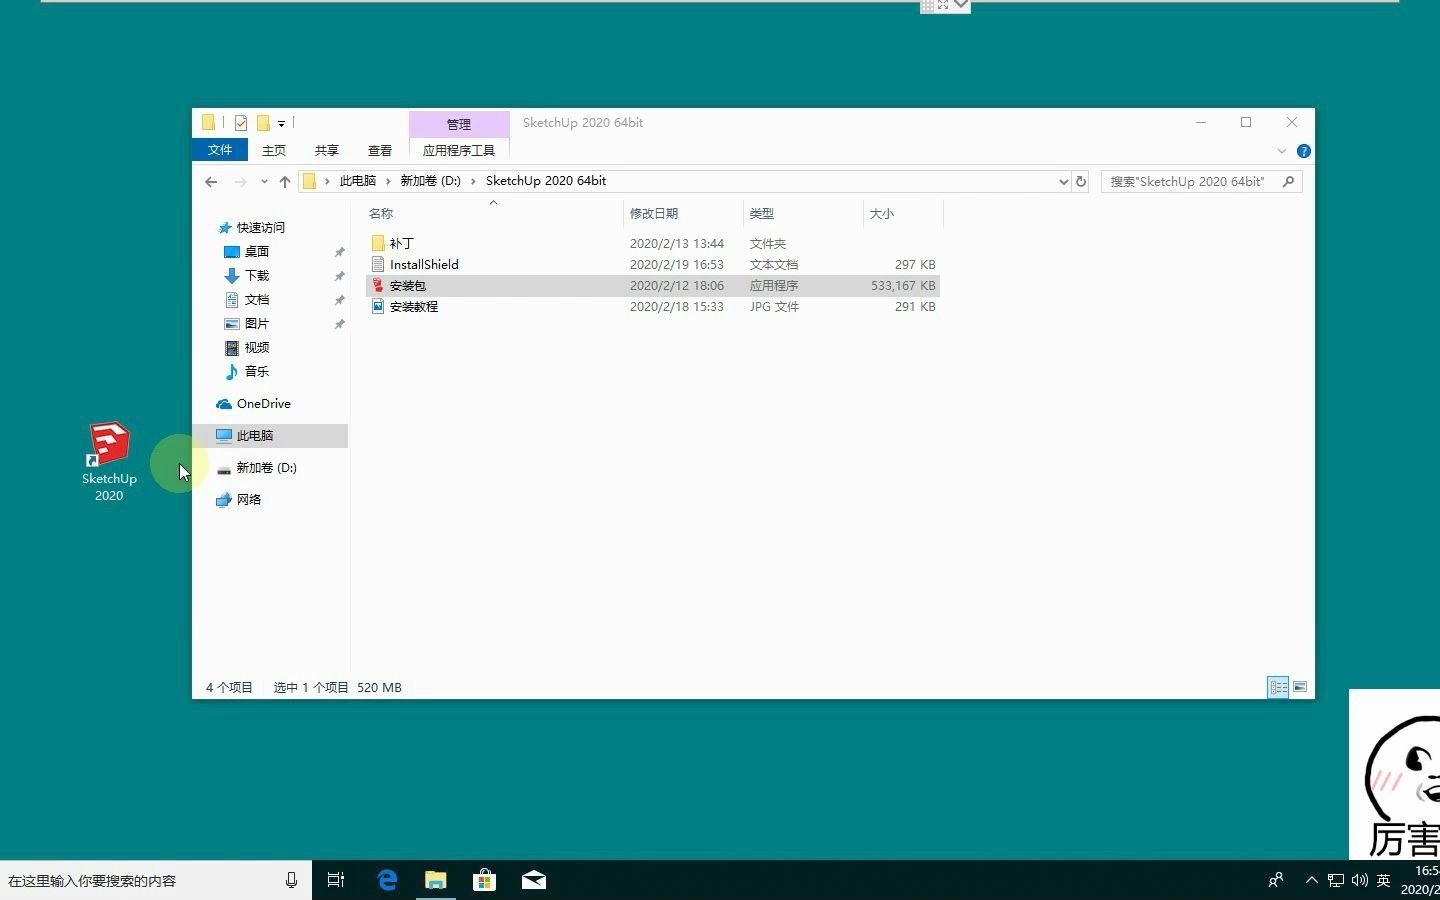Click 新加卷 (D:) in address bar
This screenshot has width=1440, height=900.
(431, 181)
